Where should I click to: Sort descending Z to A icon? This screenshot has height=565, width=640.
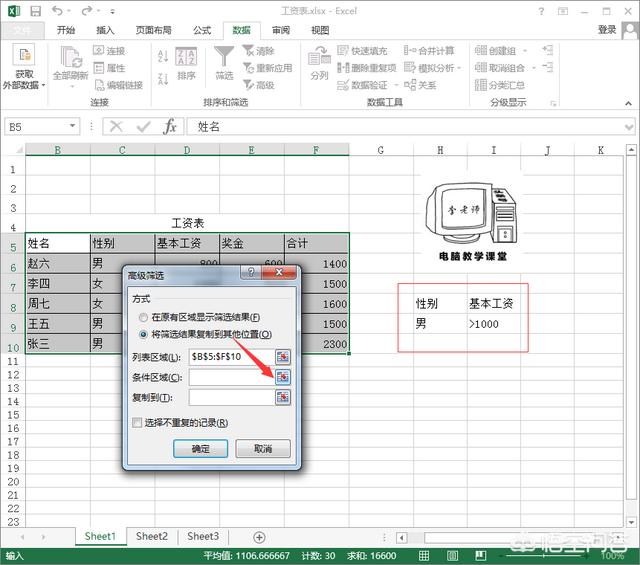163,79
